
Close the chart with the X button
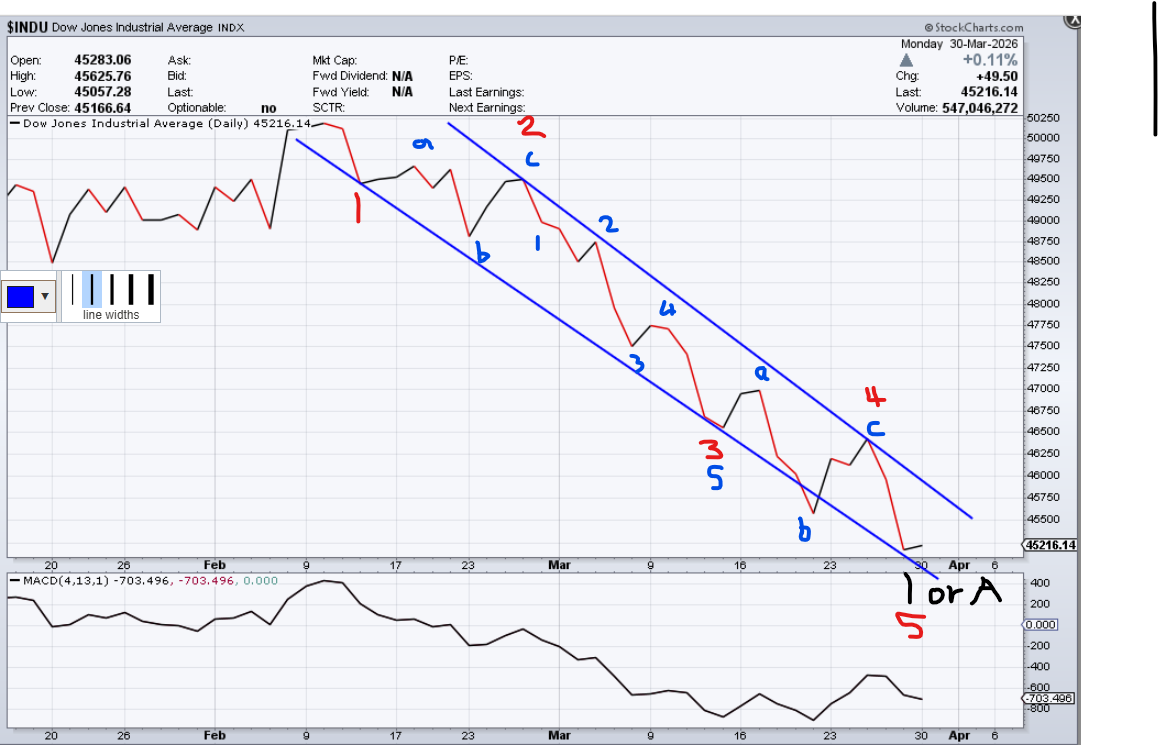(x=1072, y=21)
